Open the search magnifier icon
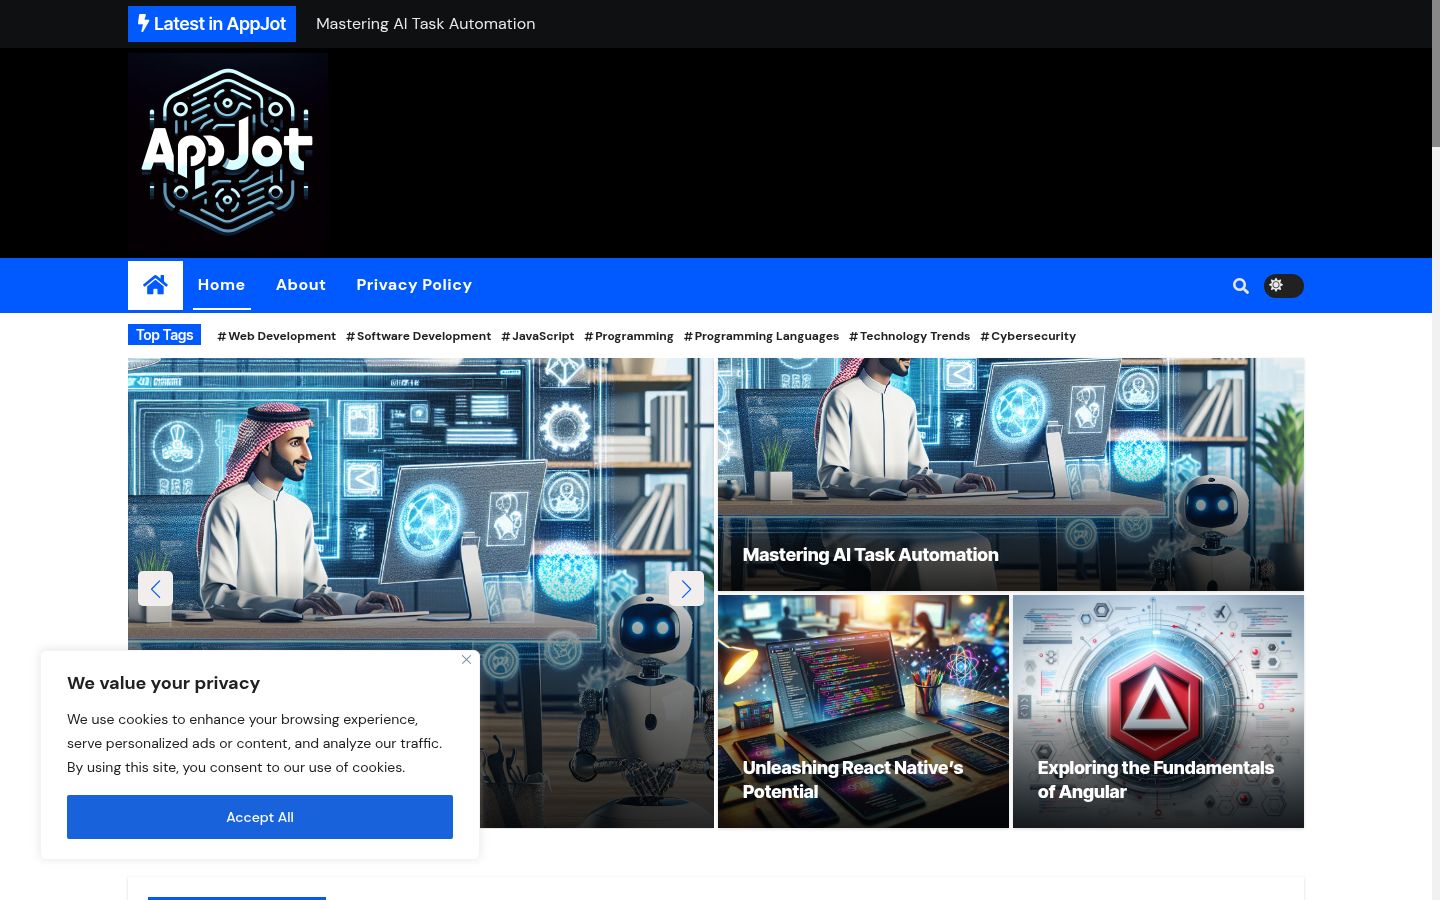Viewport: 1440px width, 900px height. 1241,286
